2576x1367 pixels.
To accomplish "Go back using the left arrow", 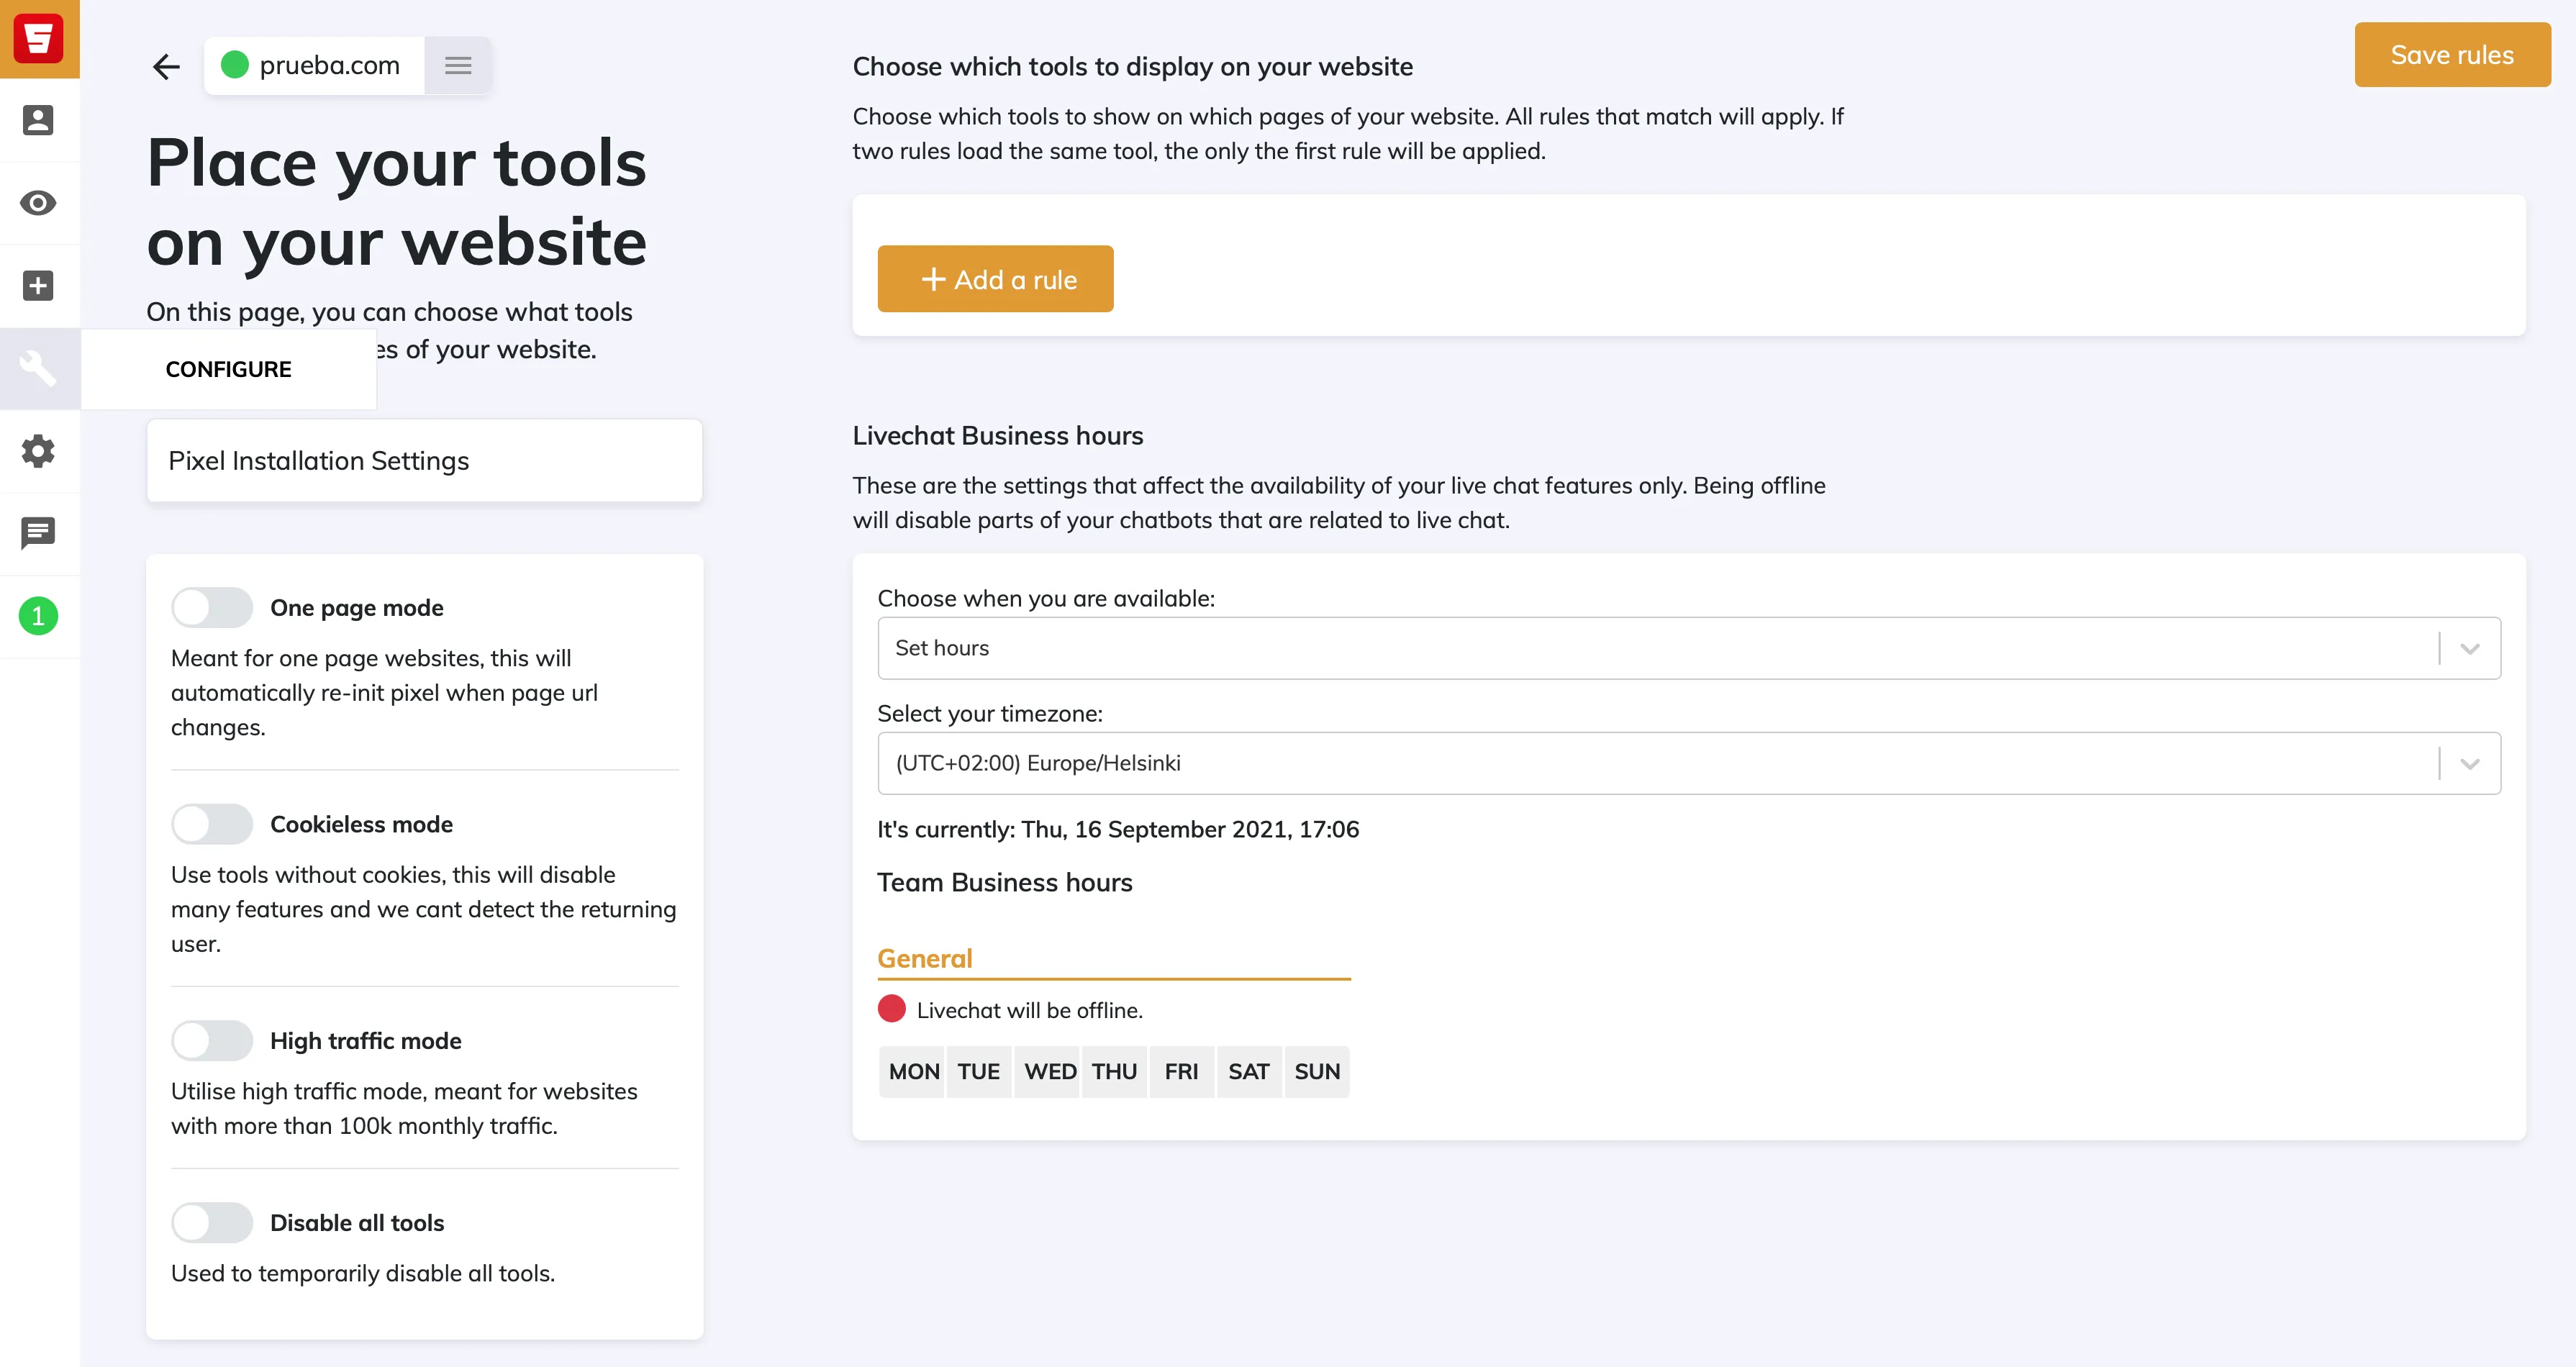I will 166,66.
